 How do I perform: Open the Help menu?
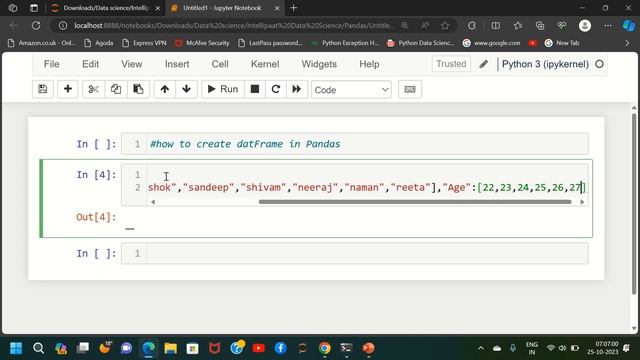point(369,64)
